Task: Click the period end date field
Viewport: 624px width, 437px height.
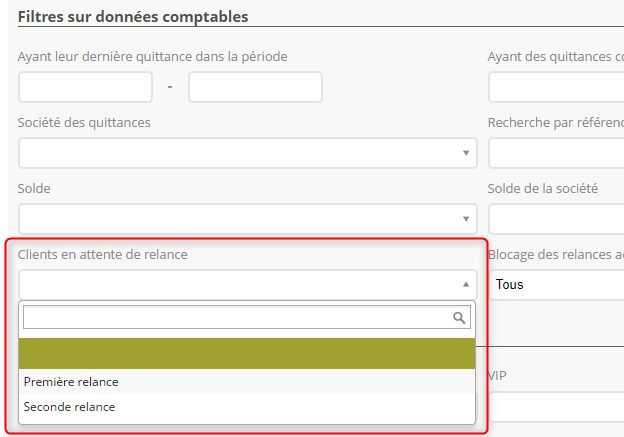Action: [255, 87]
